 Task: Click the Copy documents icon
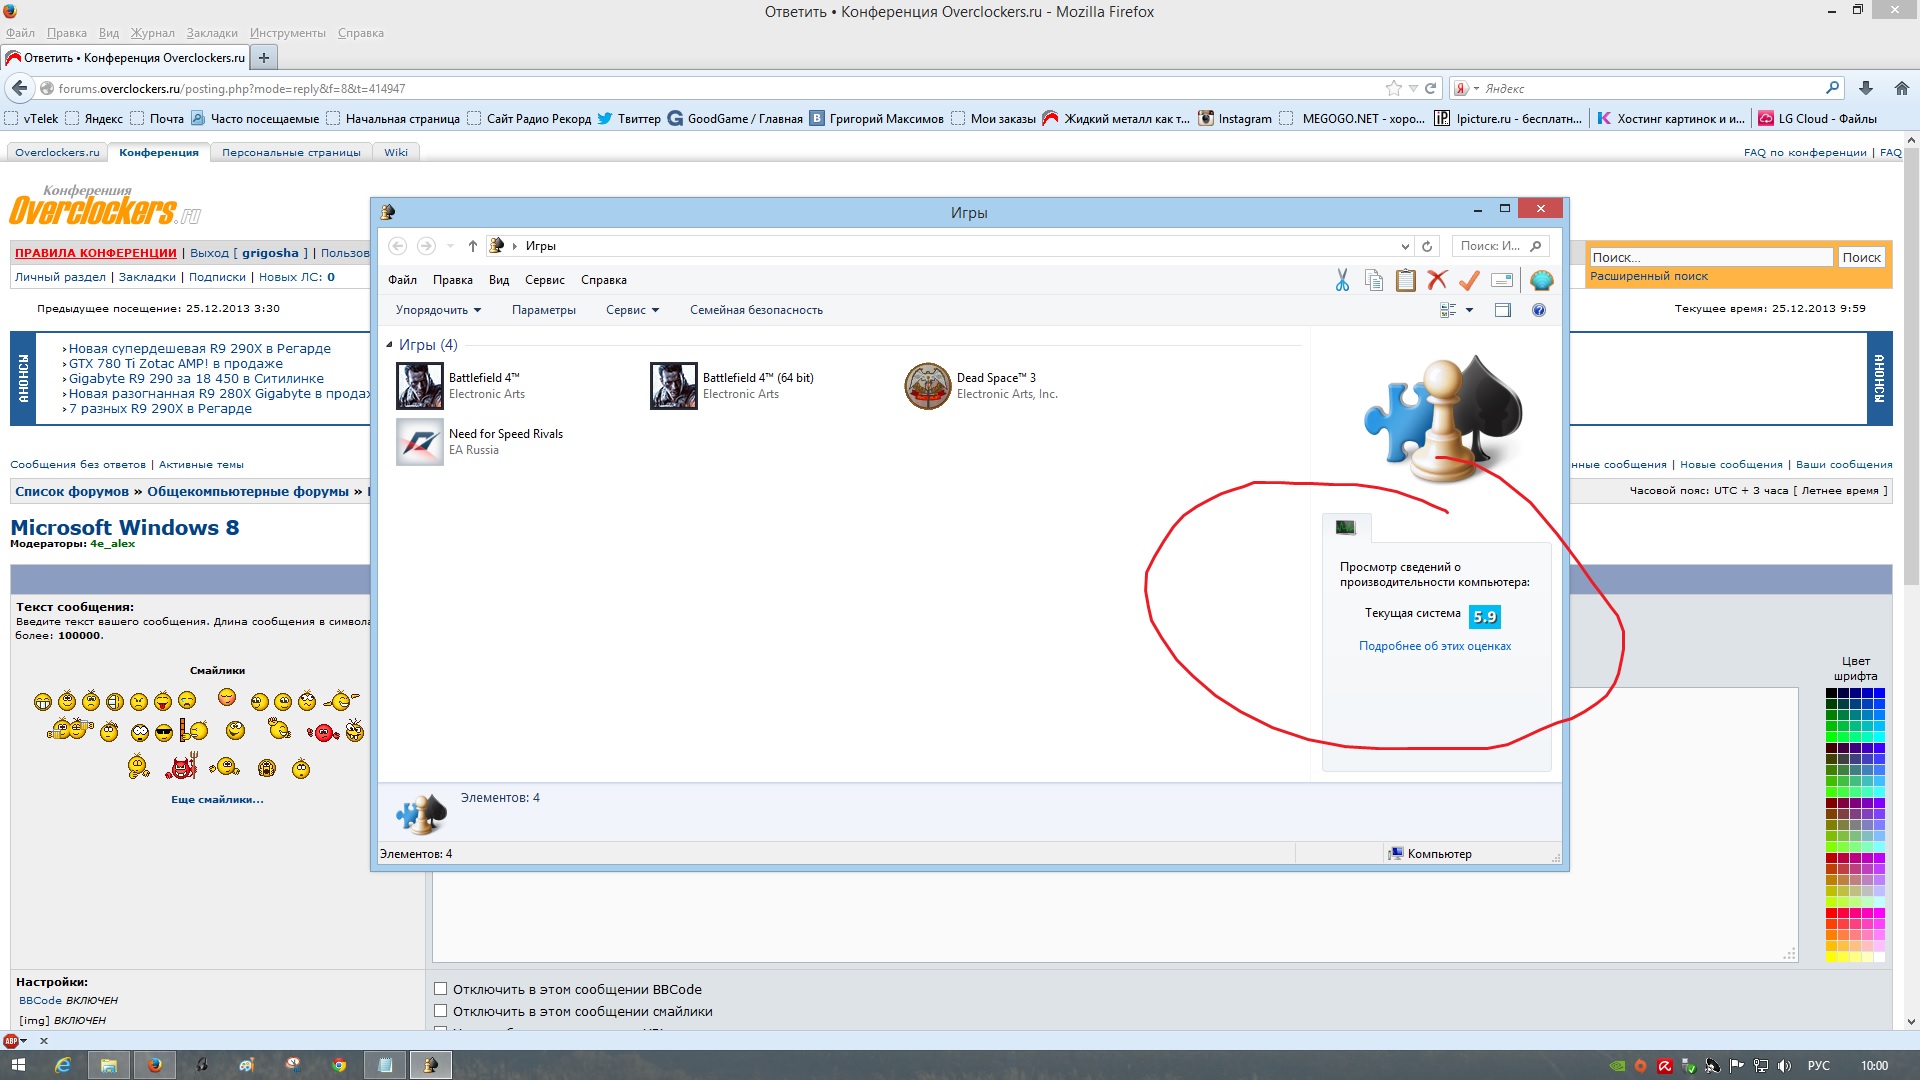(1374, 281)
